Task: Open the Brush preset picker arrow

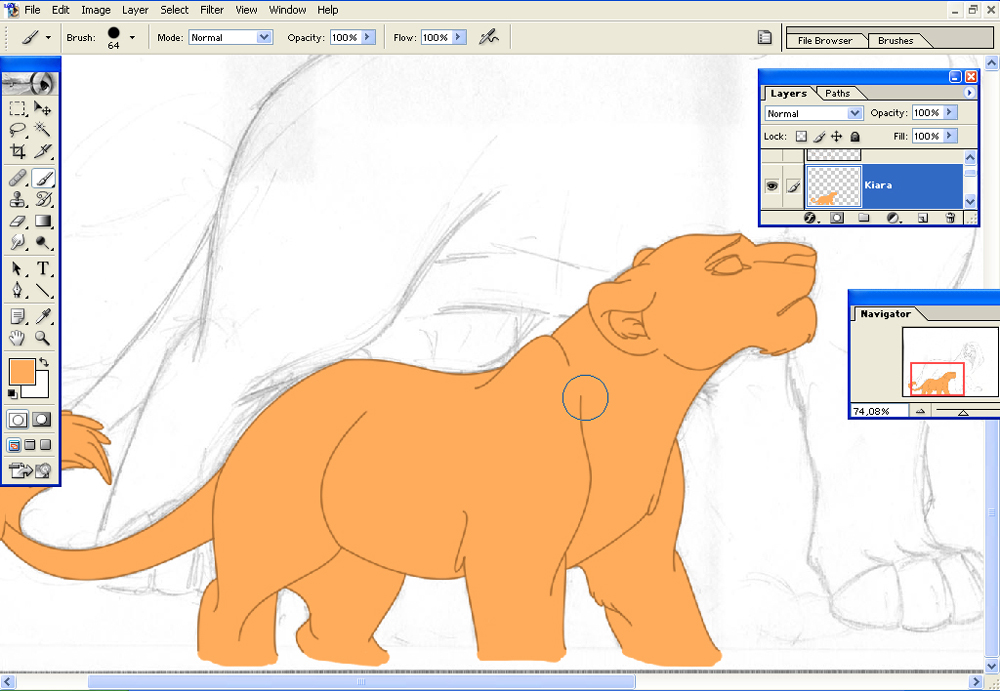Action: 132,38
